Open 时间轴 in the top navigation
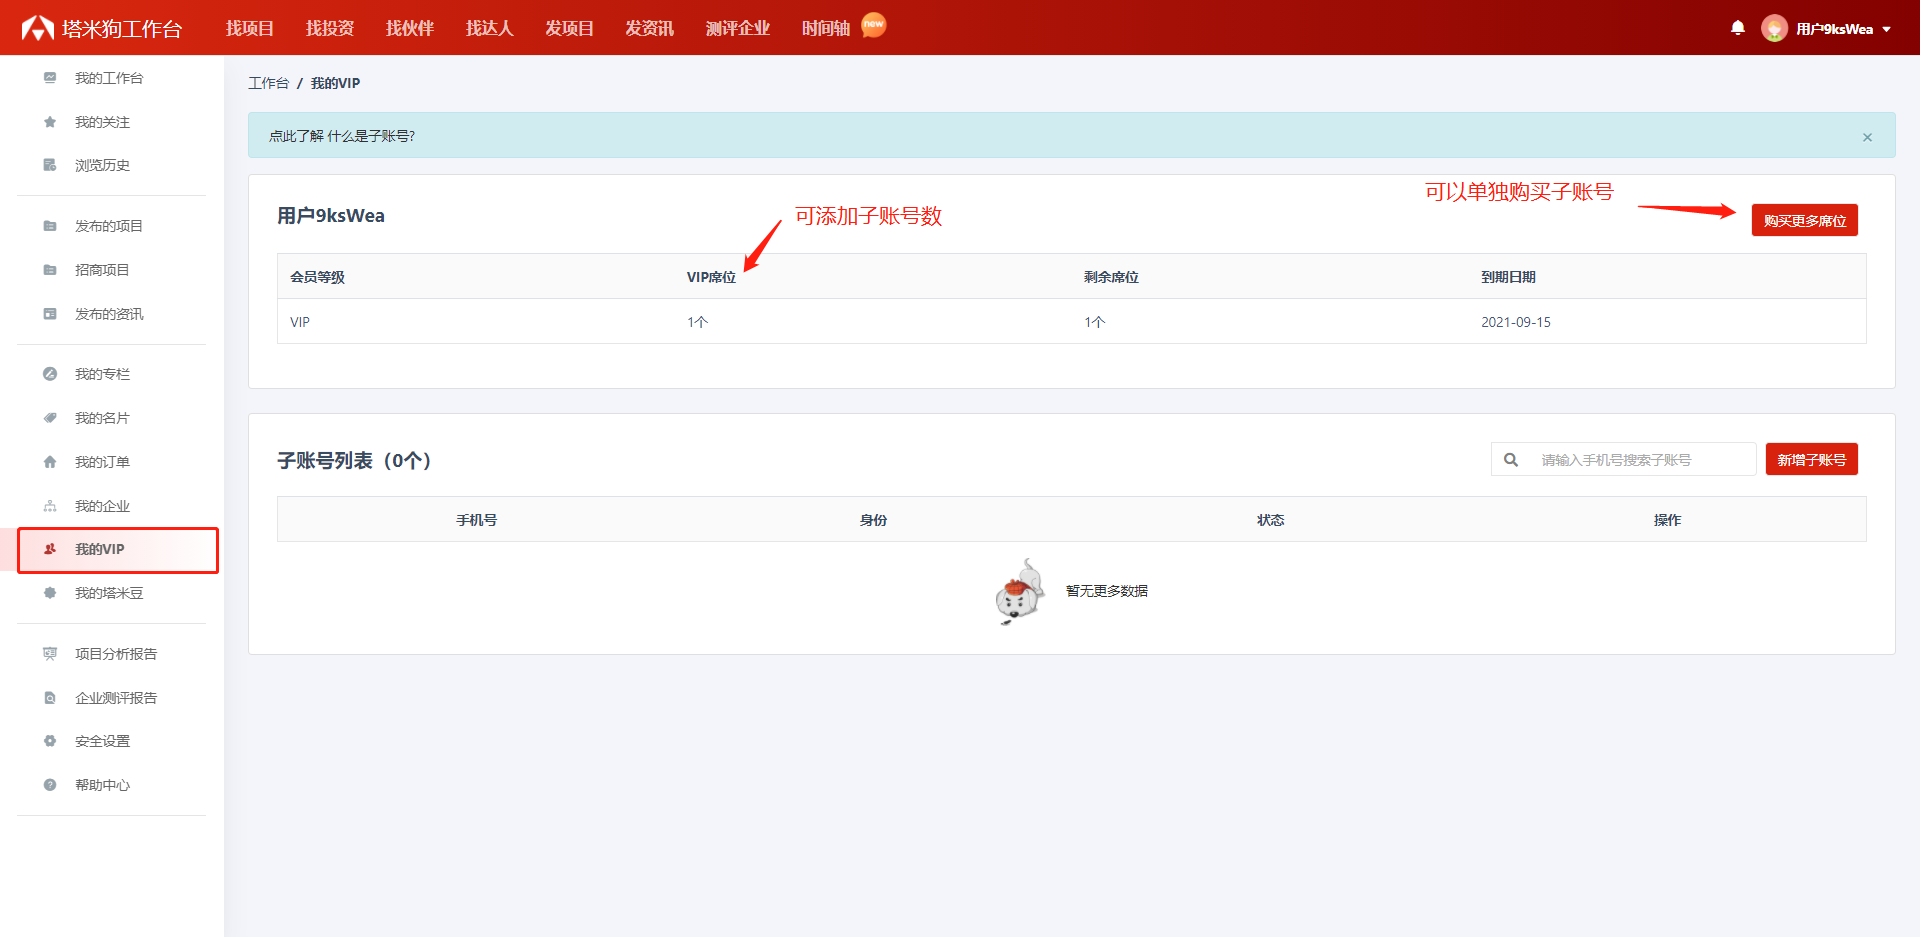 coord(826,28)
